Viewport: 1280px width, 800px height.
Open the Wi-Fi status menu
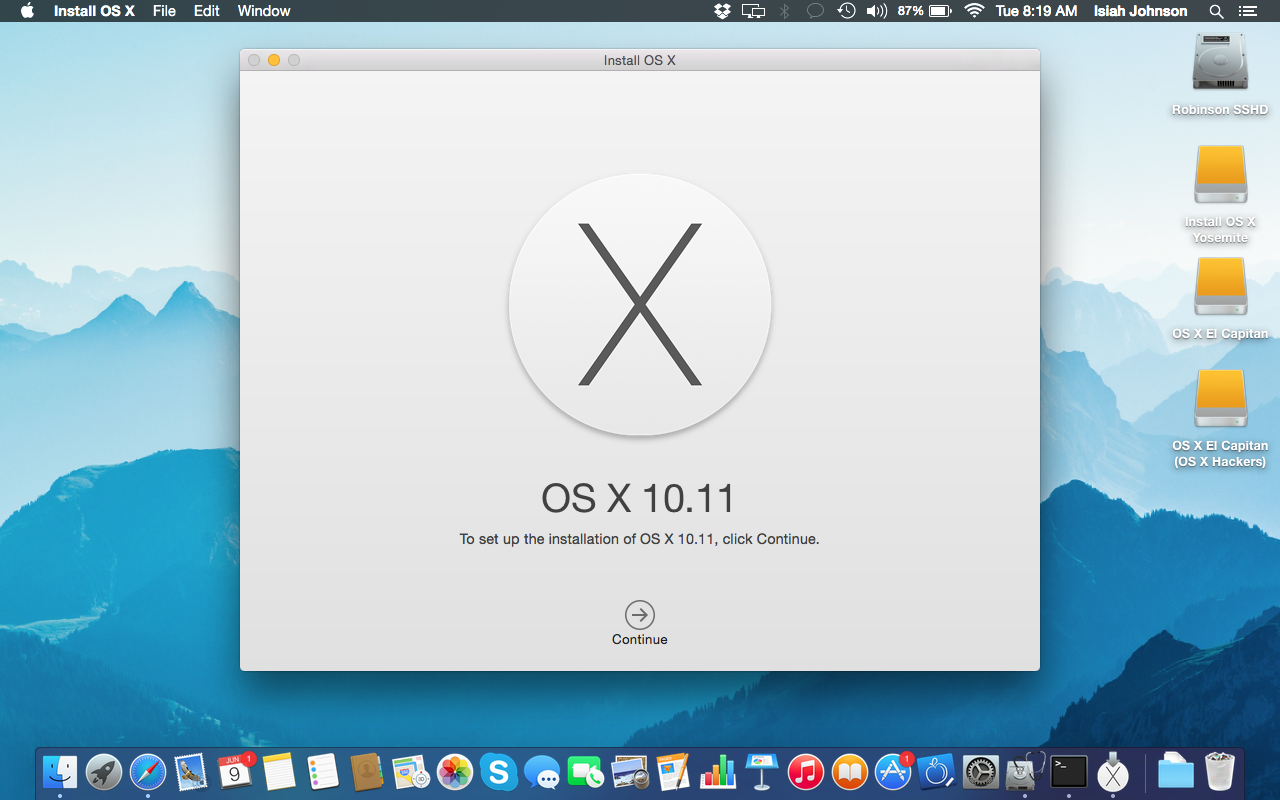click(974, 11)
